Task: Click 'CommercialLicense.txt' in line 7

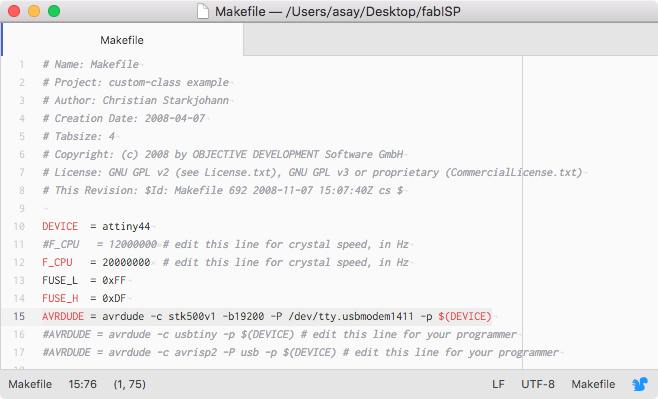Action: pos(514,173)
